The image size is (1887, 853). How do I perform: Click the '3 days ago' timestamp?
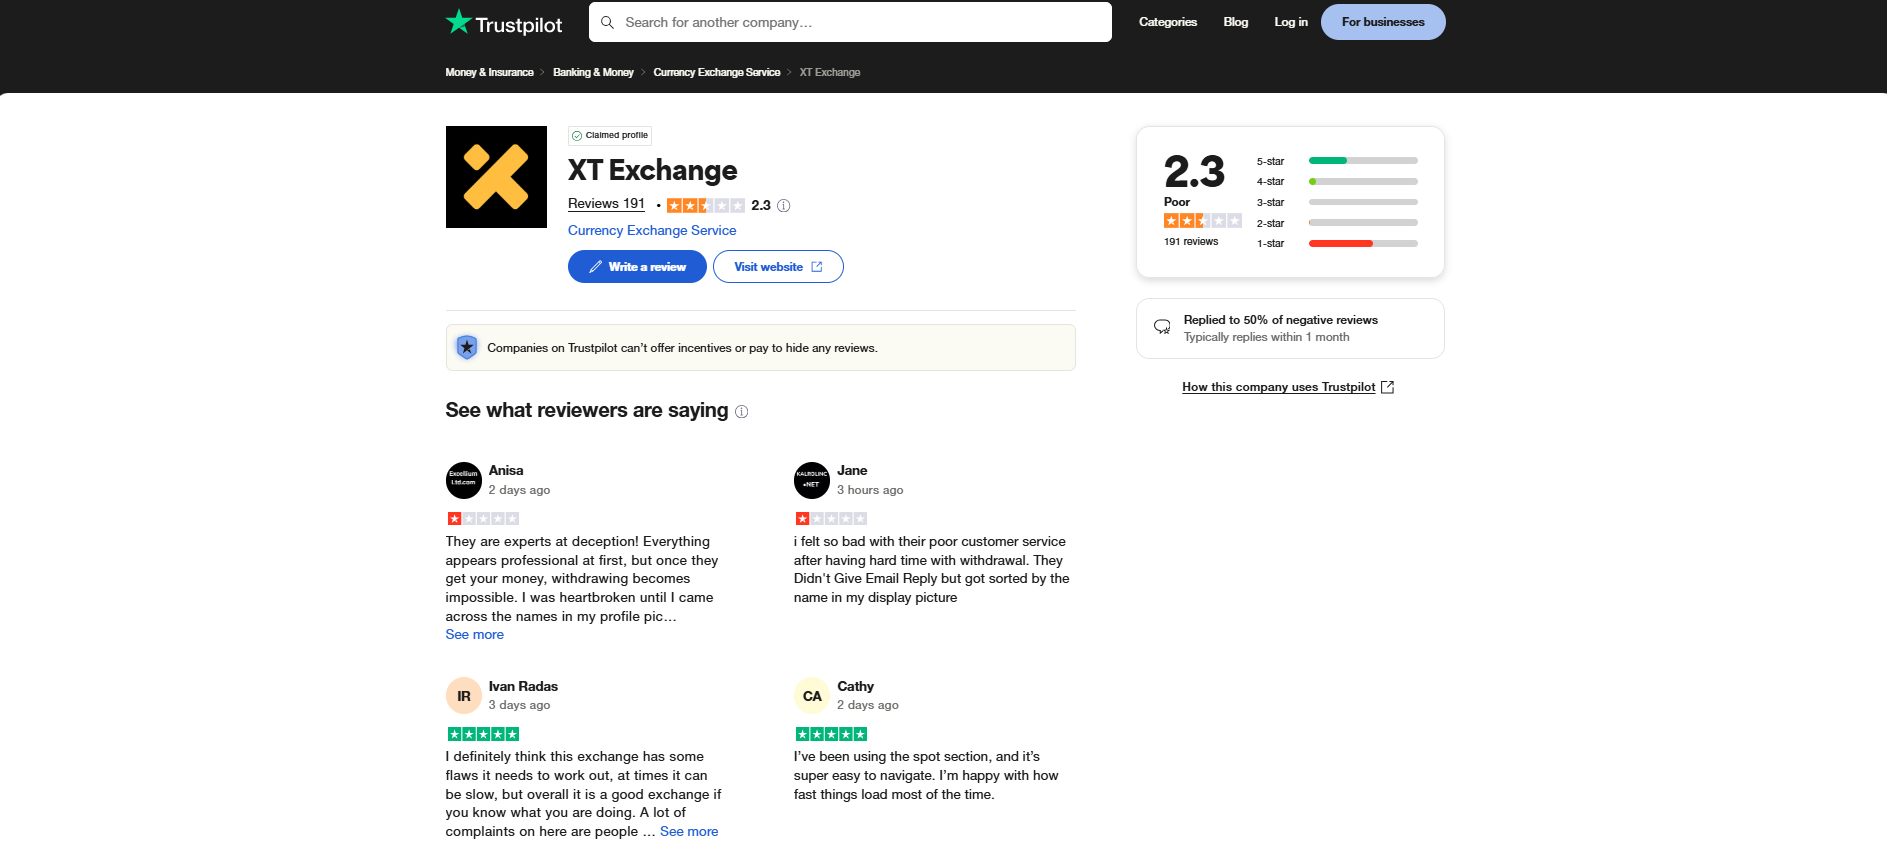pyautogui.click(x=519, y=705)
